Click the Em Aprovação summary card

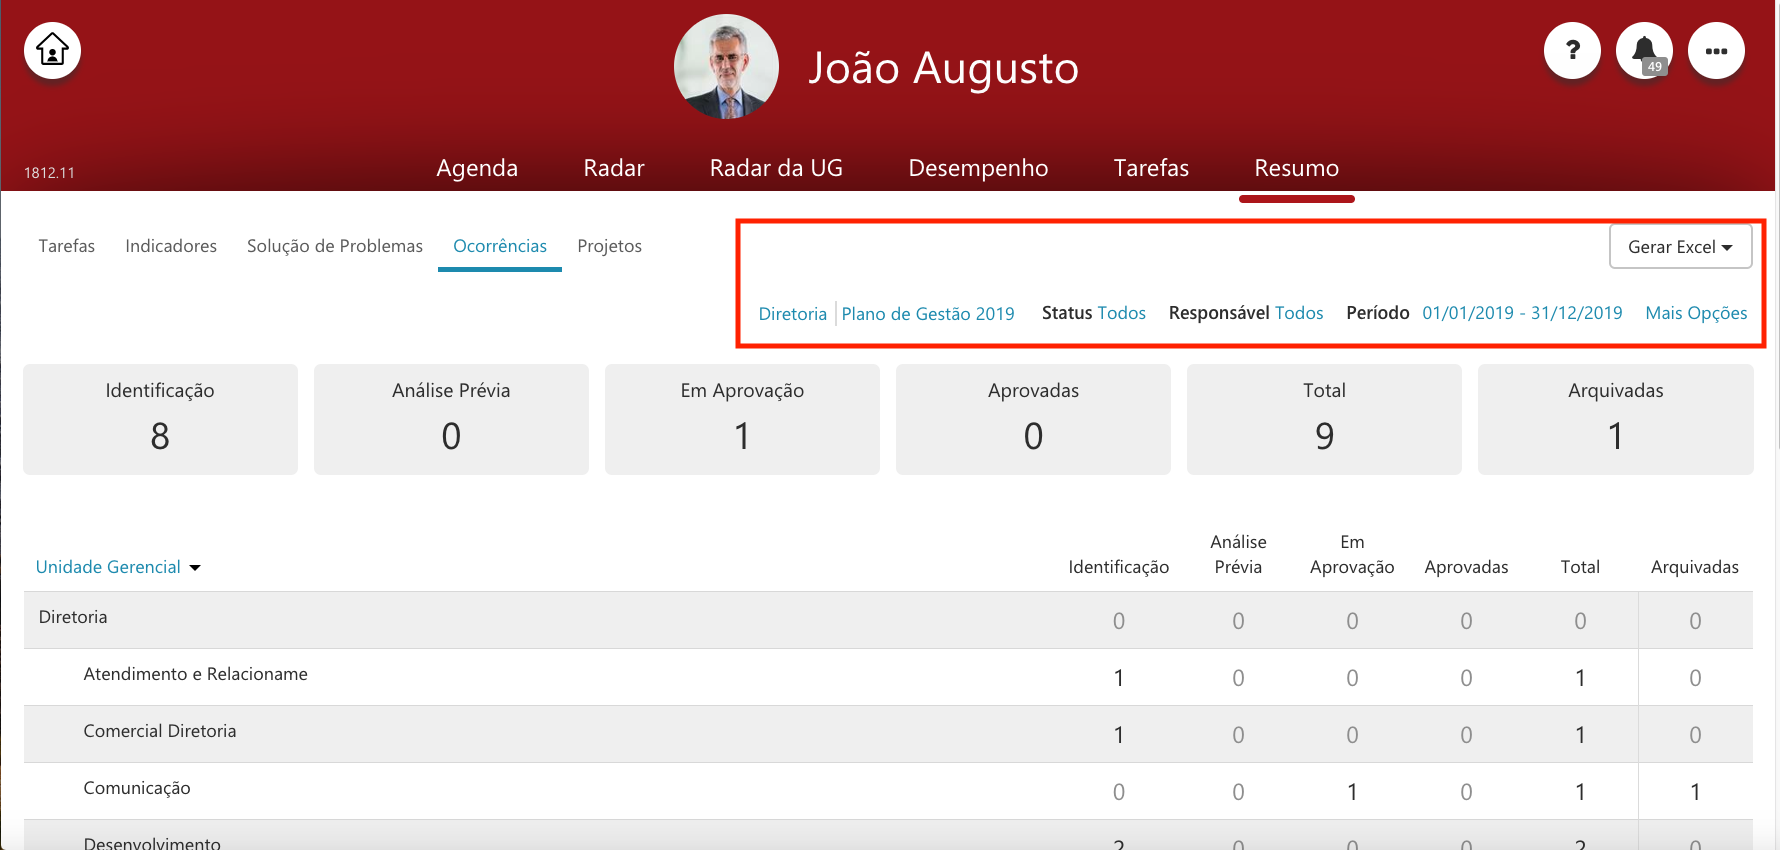pos(742,419)
